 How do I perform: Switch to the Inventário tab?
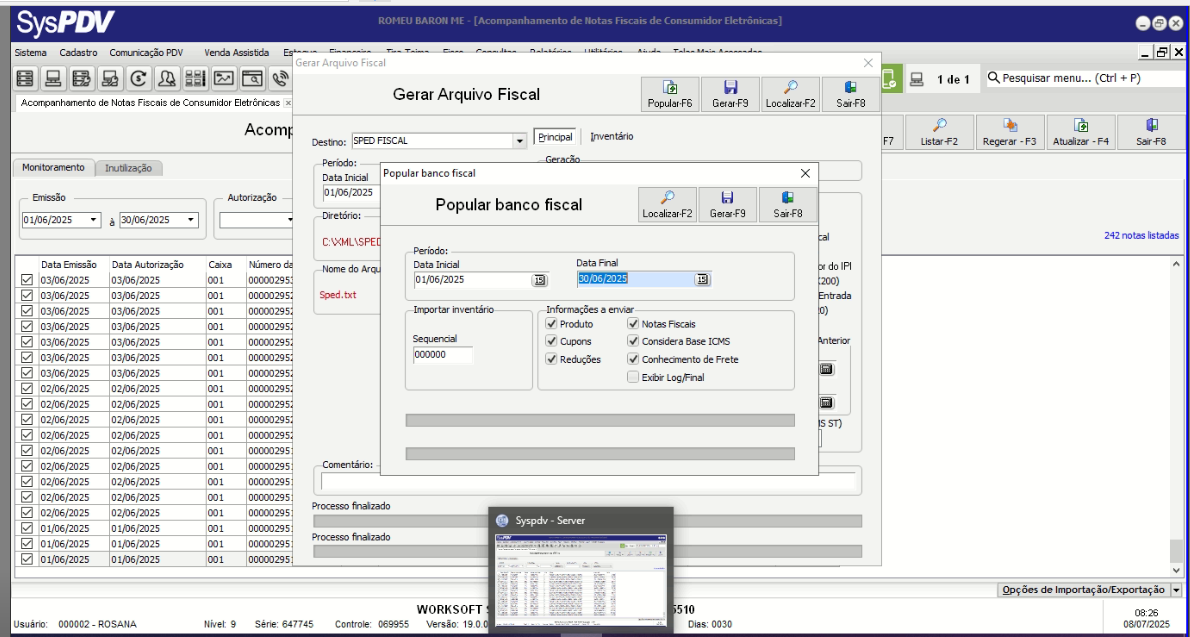point(611,137)
